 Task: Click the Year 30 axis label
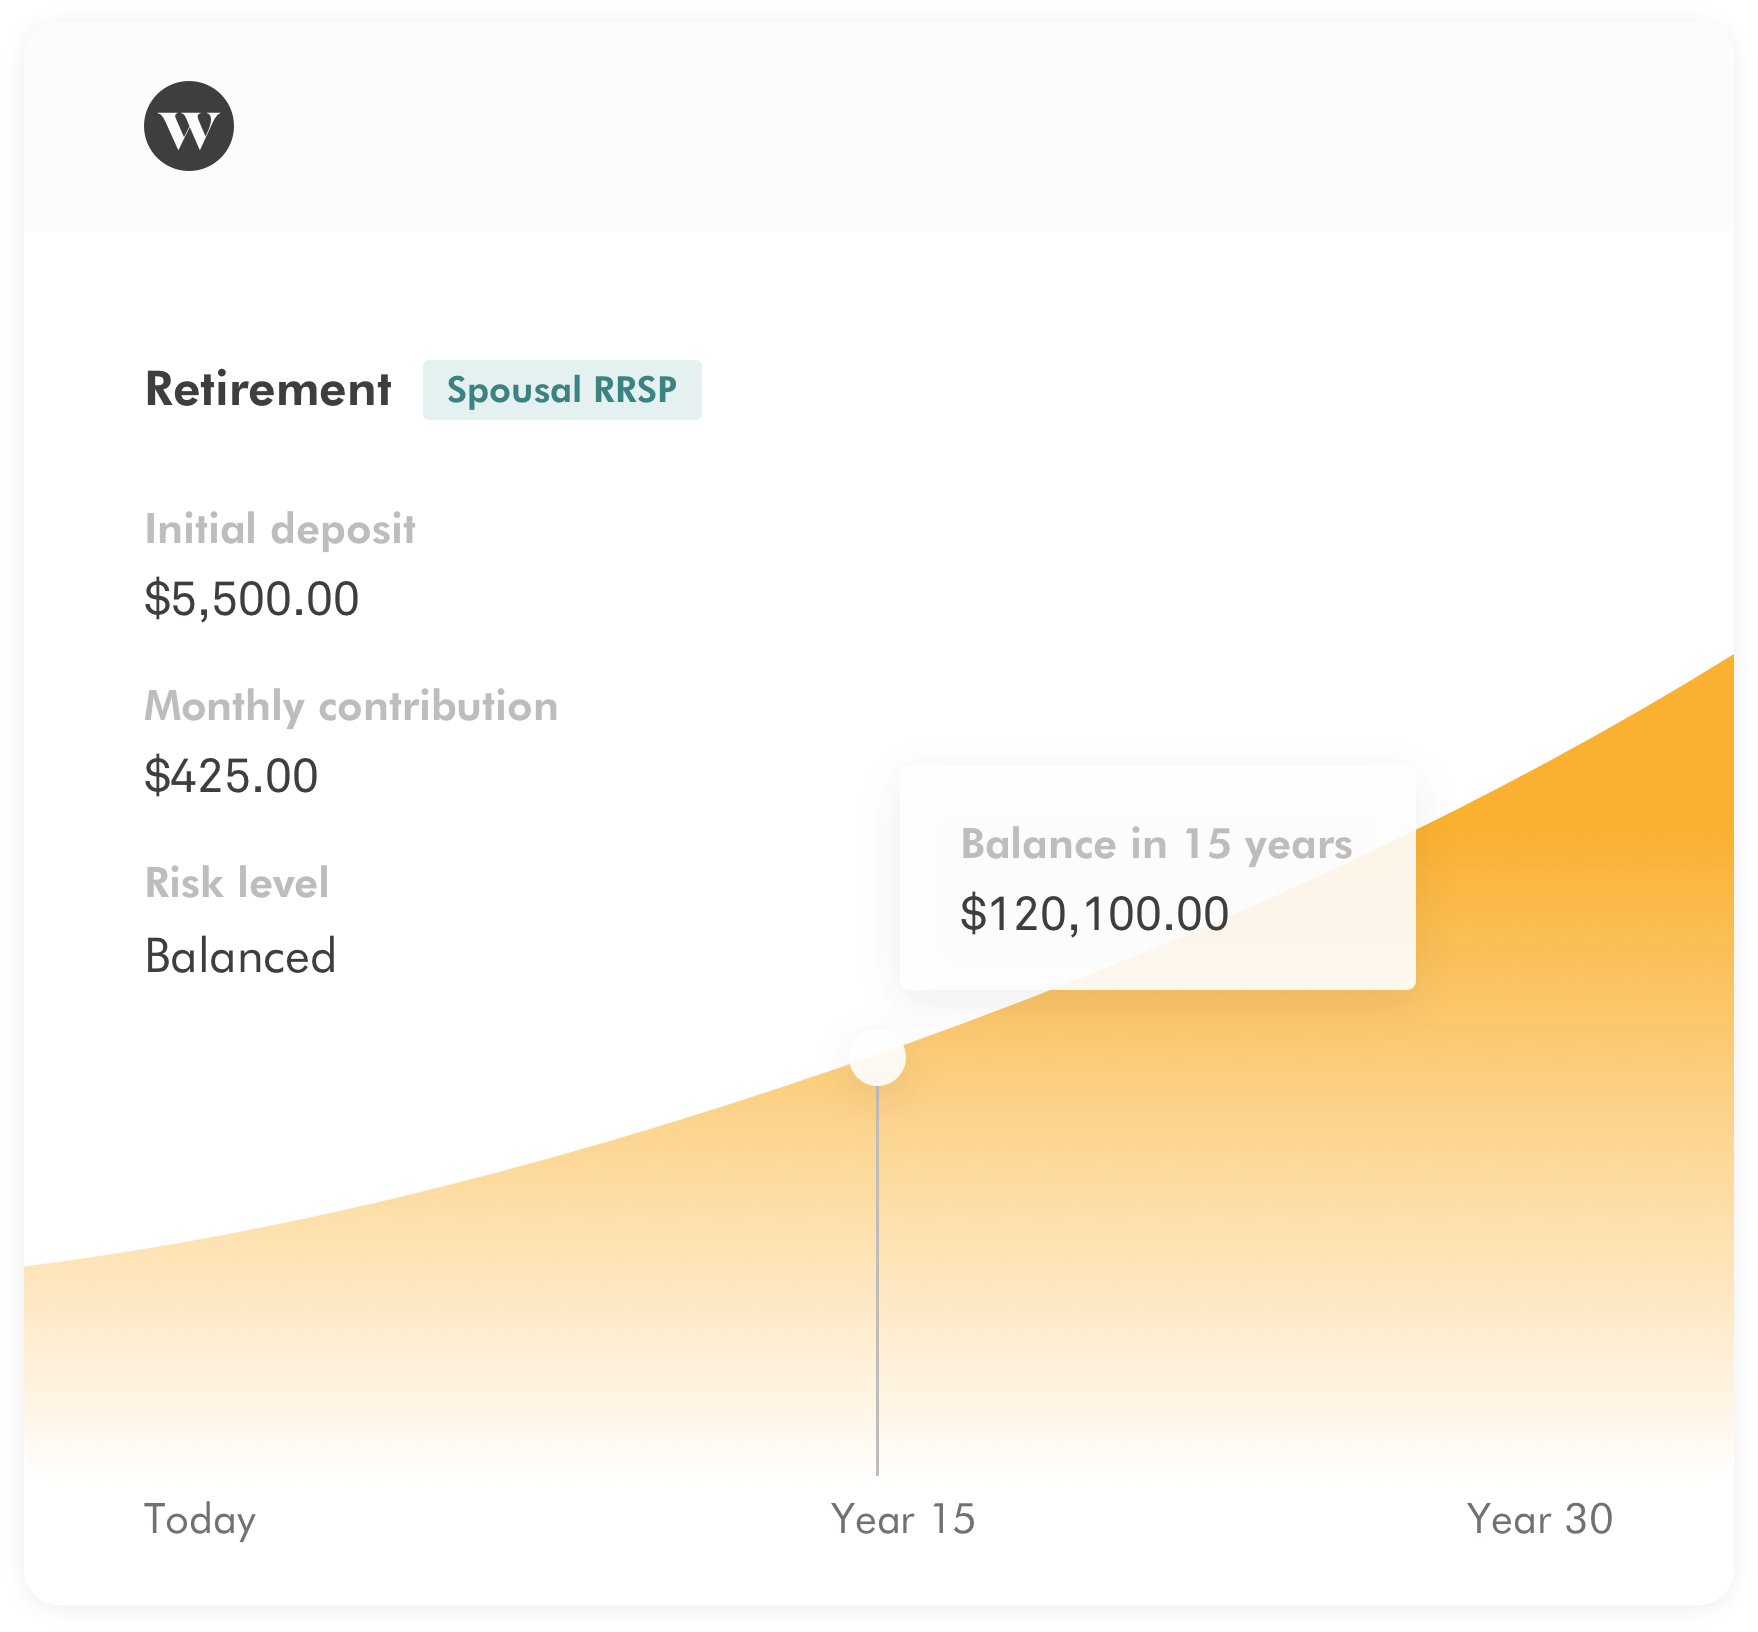tap(1539, 1519)
